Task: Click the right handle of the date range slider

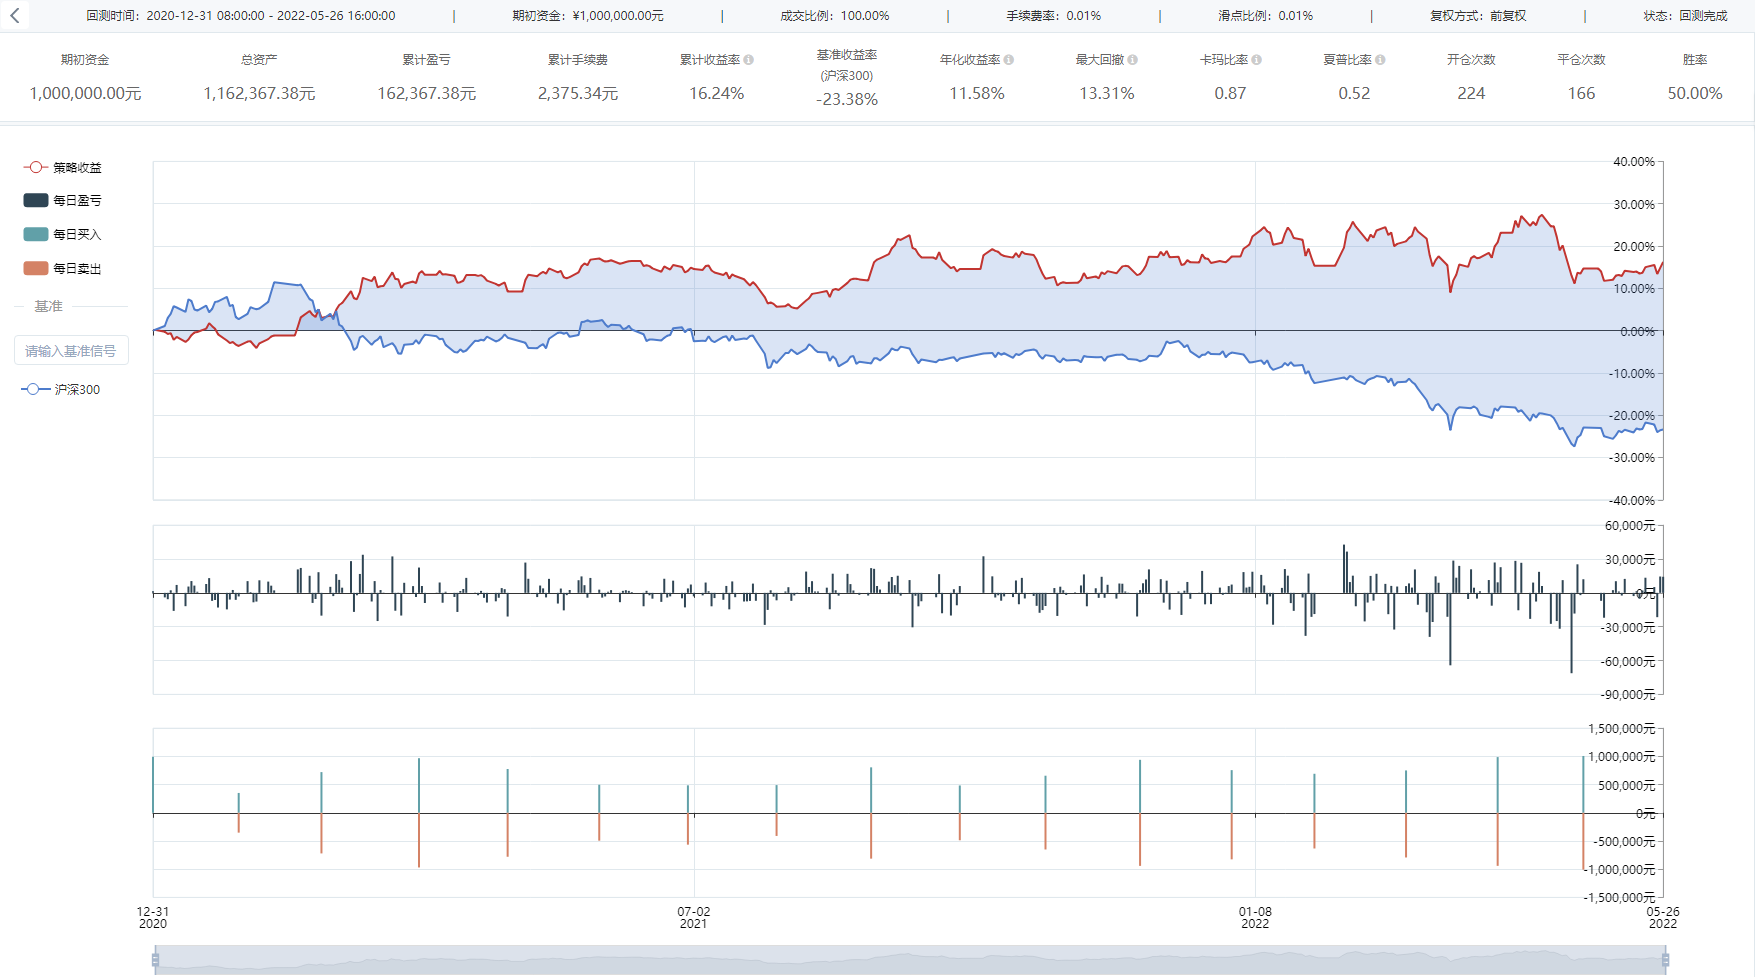Action: pos(1665,960)
